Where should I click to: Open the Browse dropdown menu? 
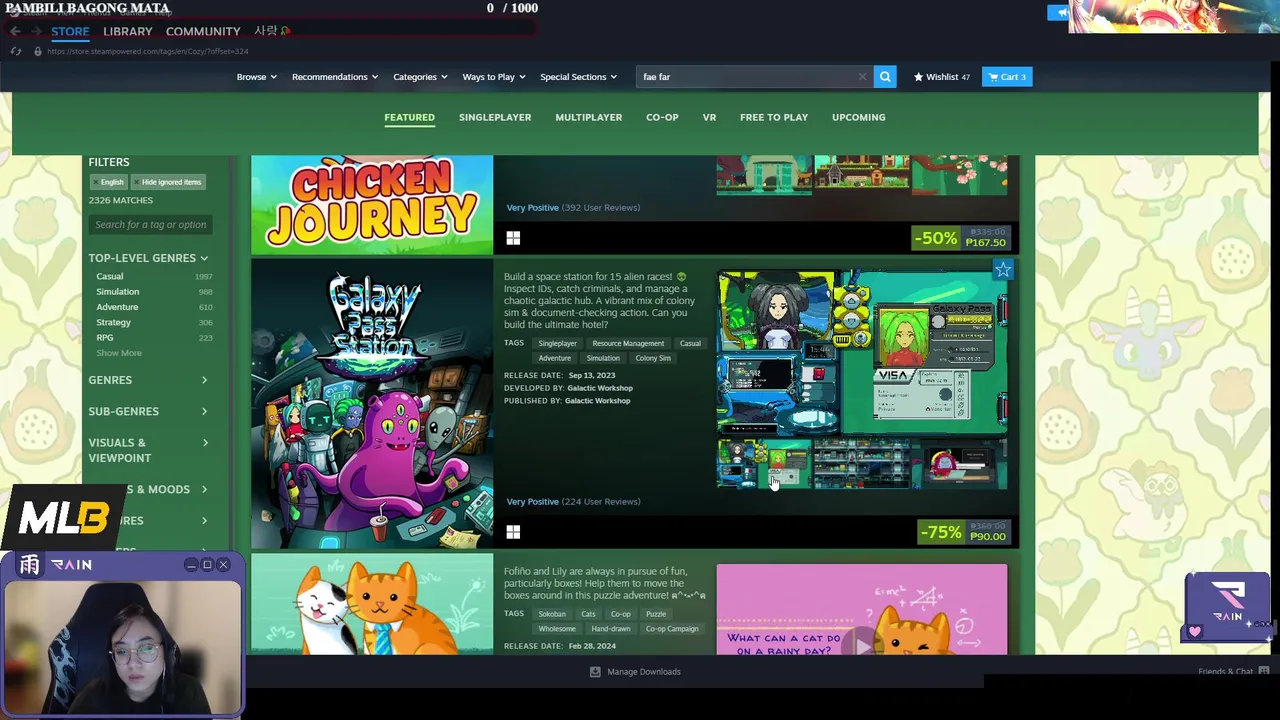pos(256,77)
